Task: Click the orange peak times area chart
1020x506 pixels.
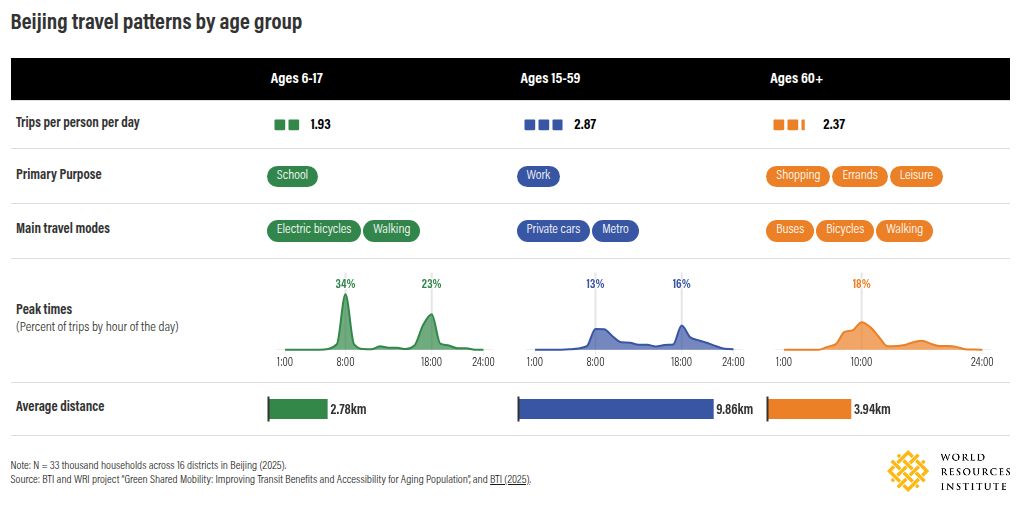Action: pos(883,336)
